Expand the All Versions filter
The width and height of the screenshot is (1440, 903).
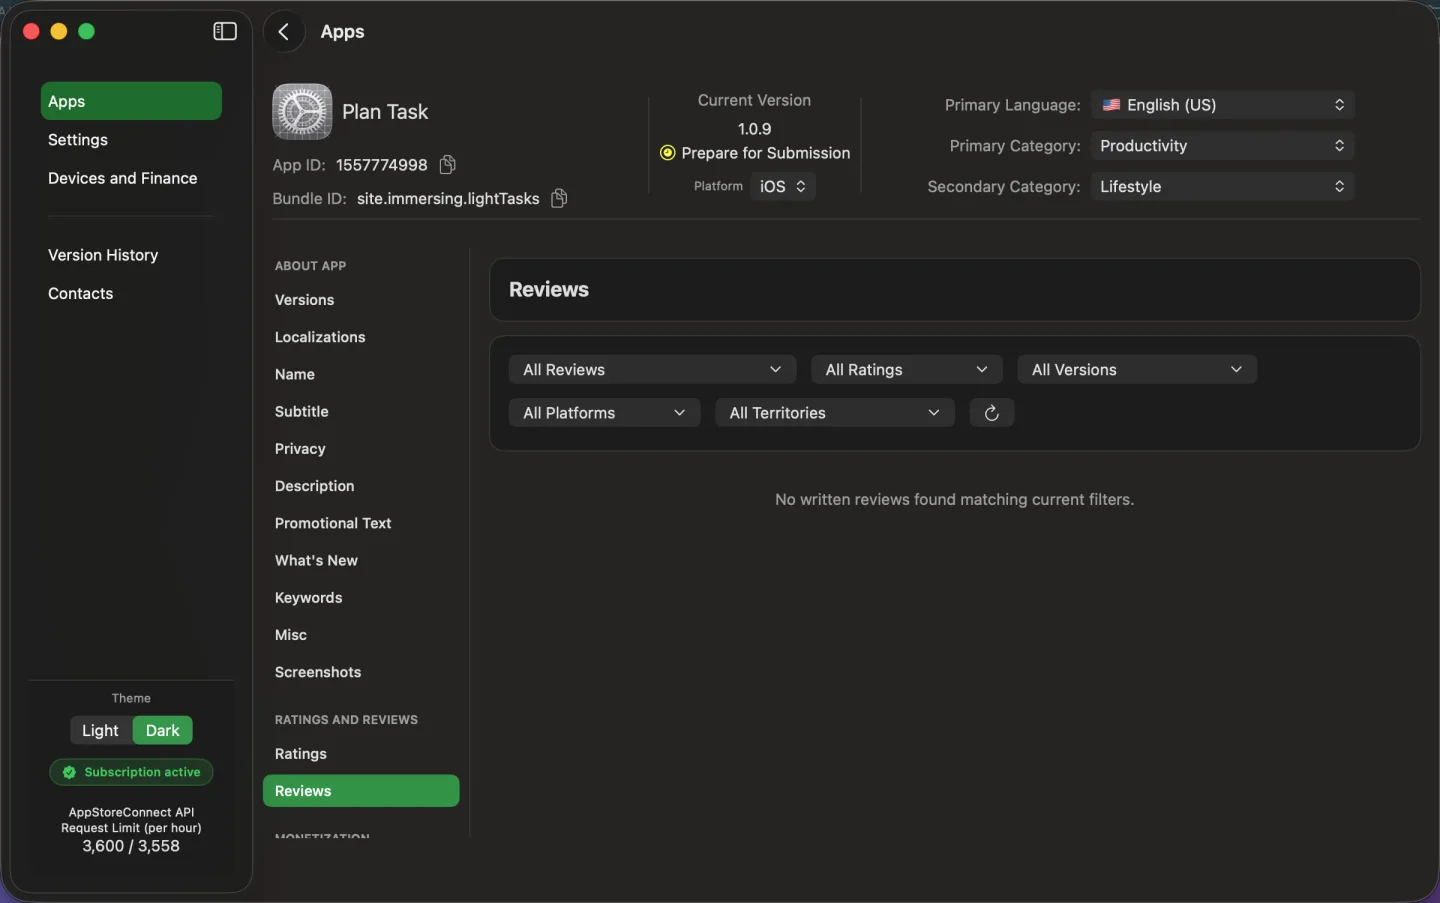click(x=1137, y=370)
